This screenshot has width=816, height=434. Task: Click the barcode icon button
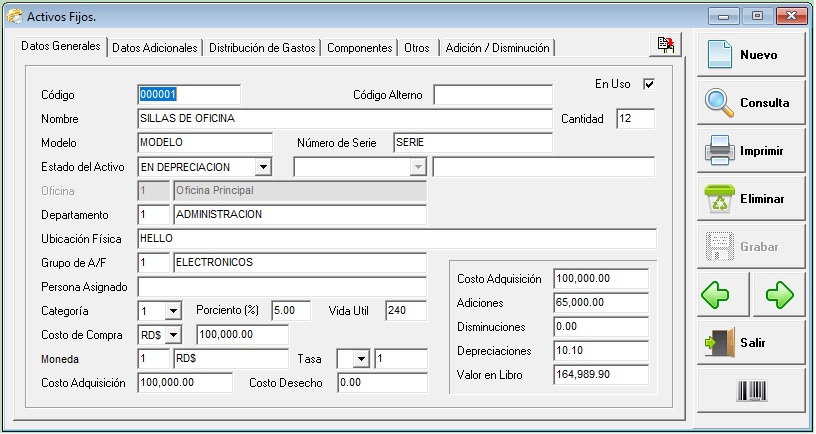pyautogui.click(x=751, y=391)
